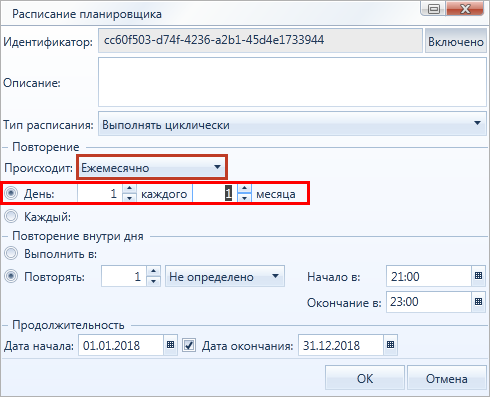Select the Каждый radio button
490x397 pixels.
11,216
